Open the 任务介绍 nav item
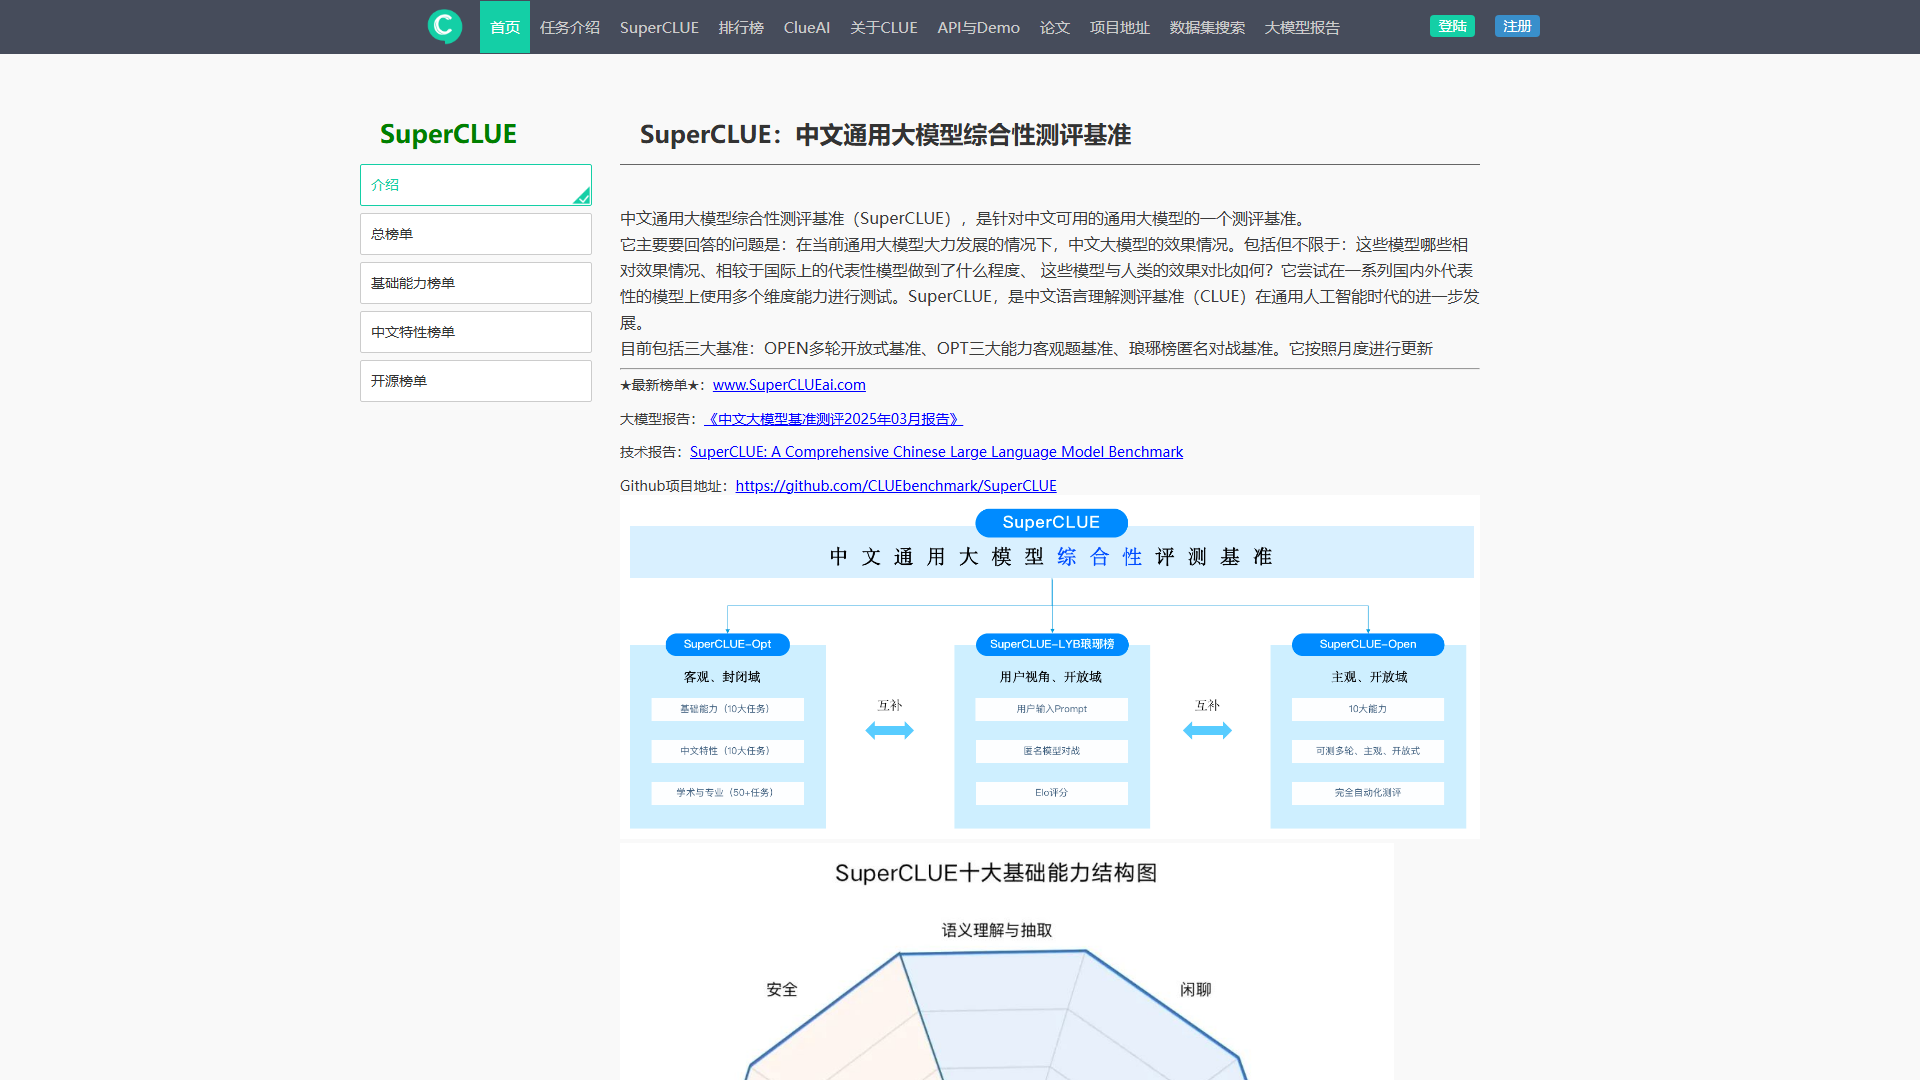The image size is (1920, 1080). (x=570, y=27)
